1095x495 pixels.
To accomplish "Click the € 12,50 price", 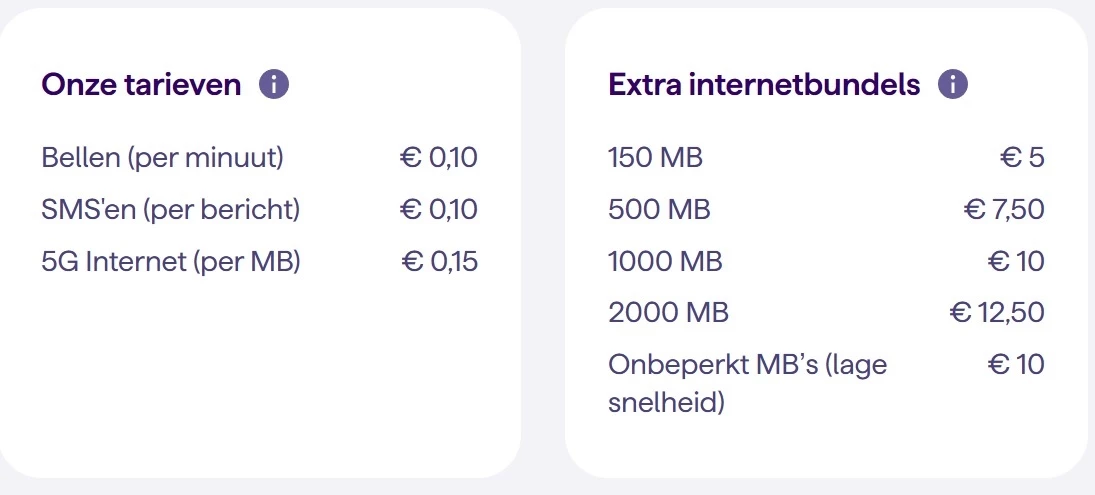I will coord(997,312).
